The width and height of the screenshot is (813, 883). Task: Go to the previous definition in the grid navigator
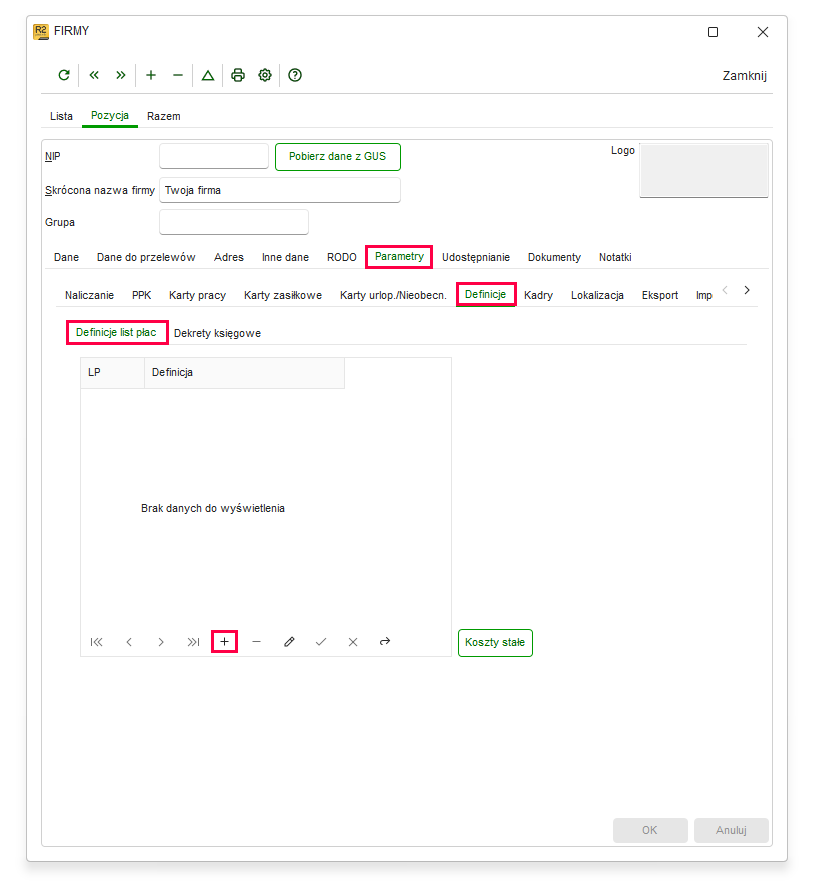click(x=129, y=642)
